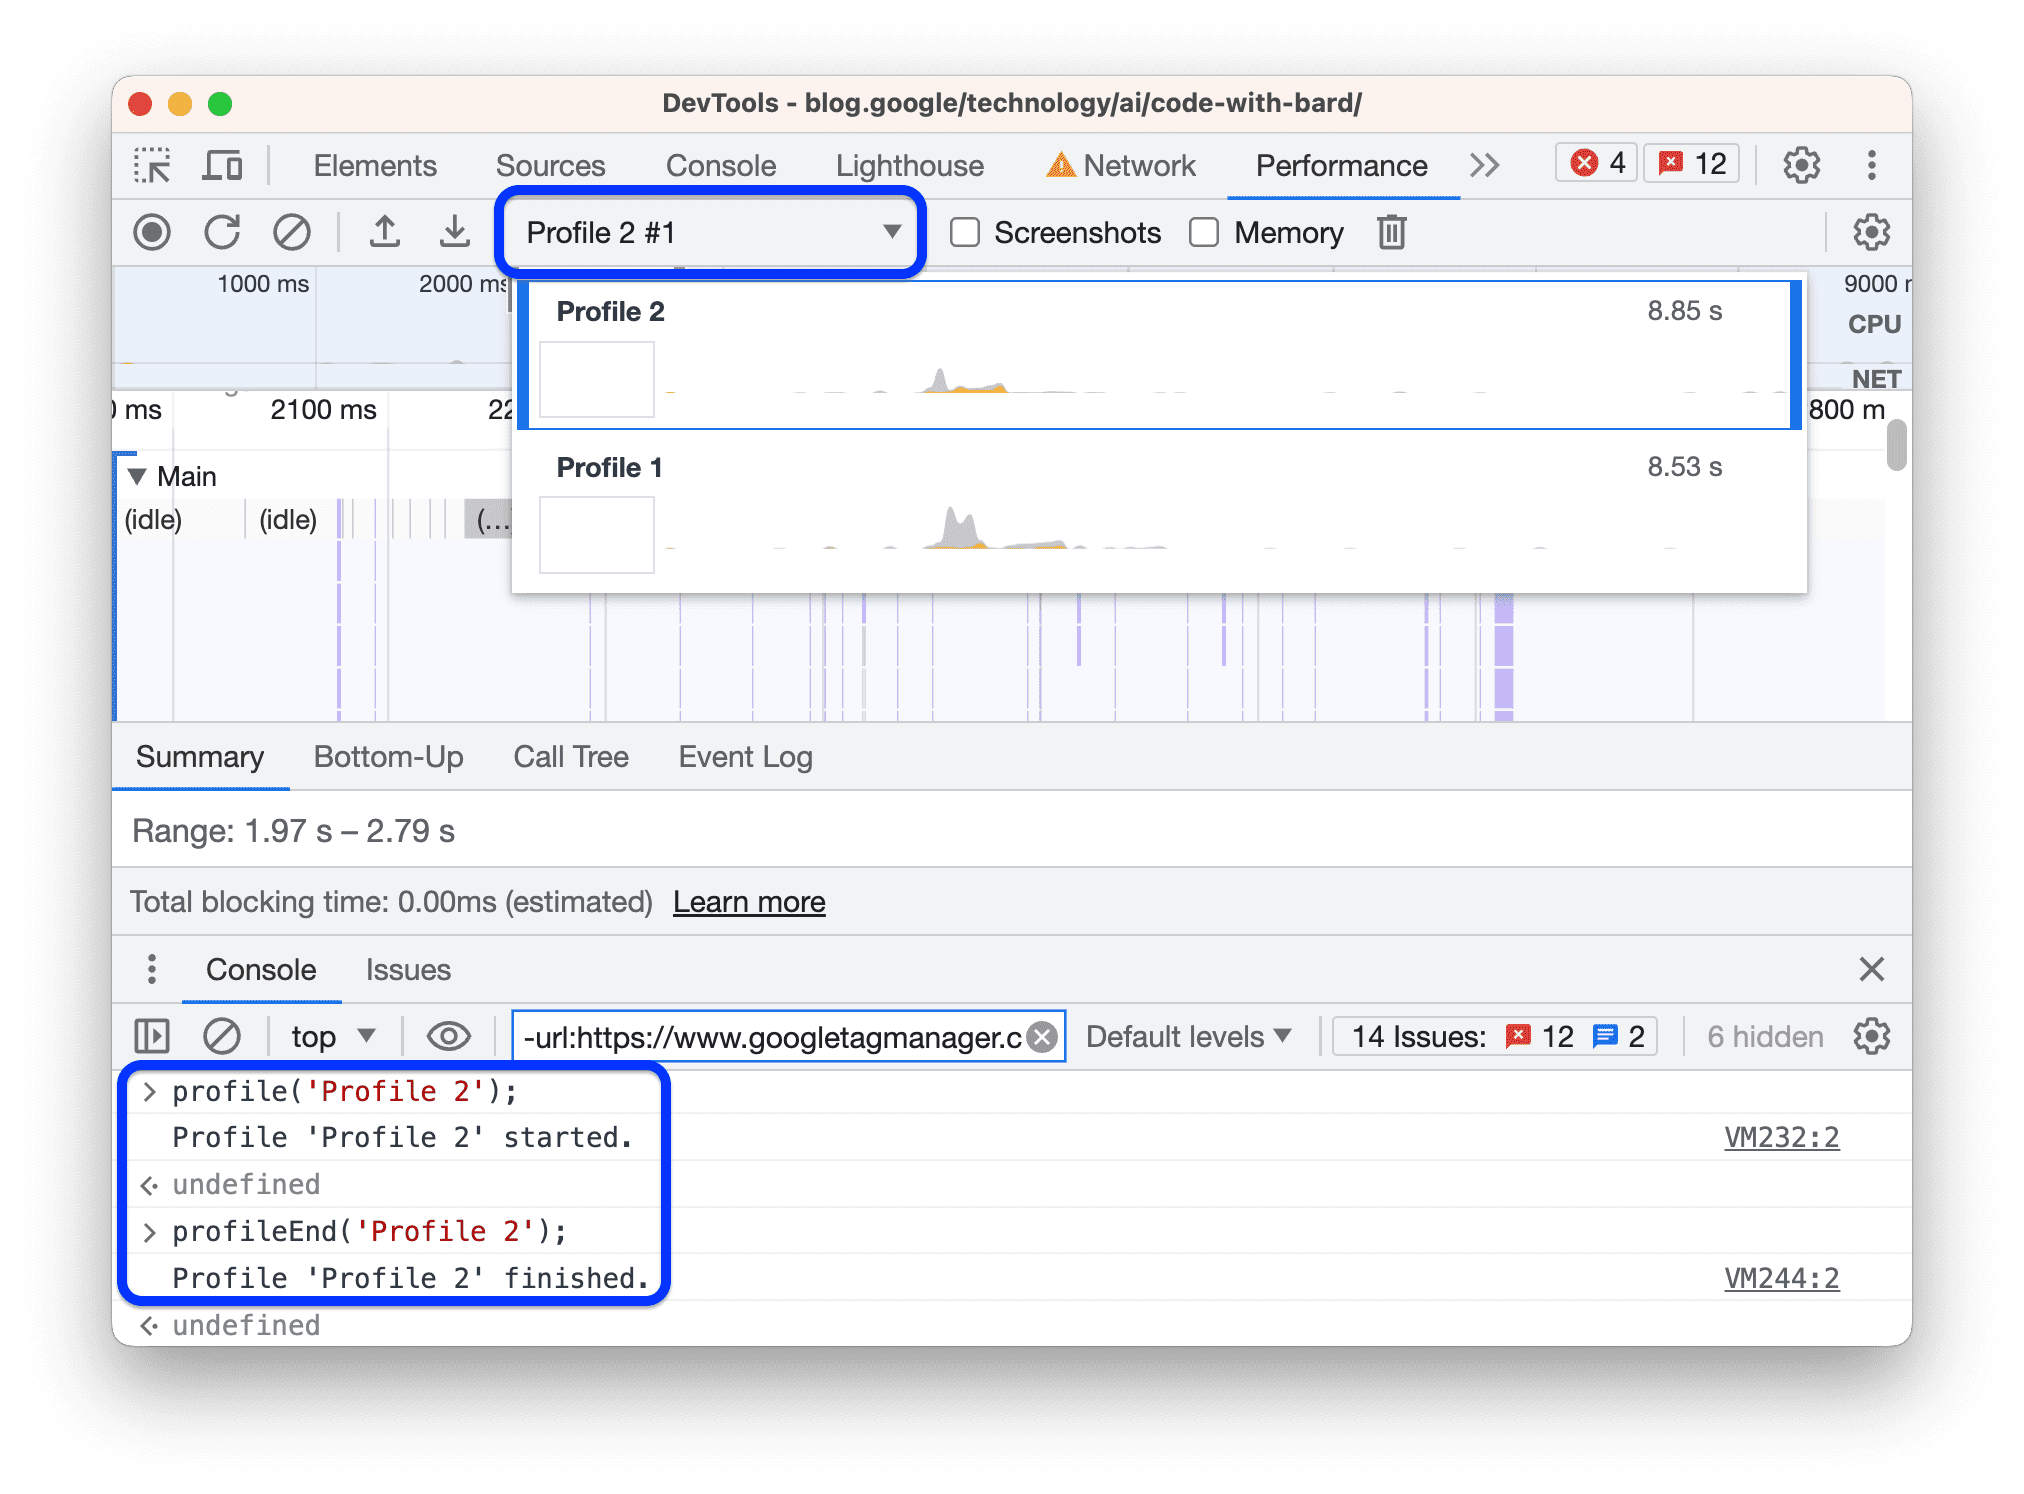Toggle the Screenshots checkbox
This screenshot has height=1494, width=2024.
965,233
